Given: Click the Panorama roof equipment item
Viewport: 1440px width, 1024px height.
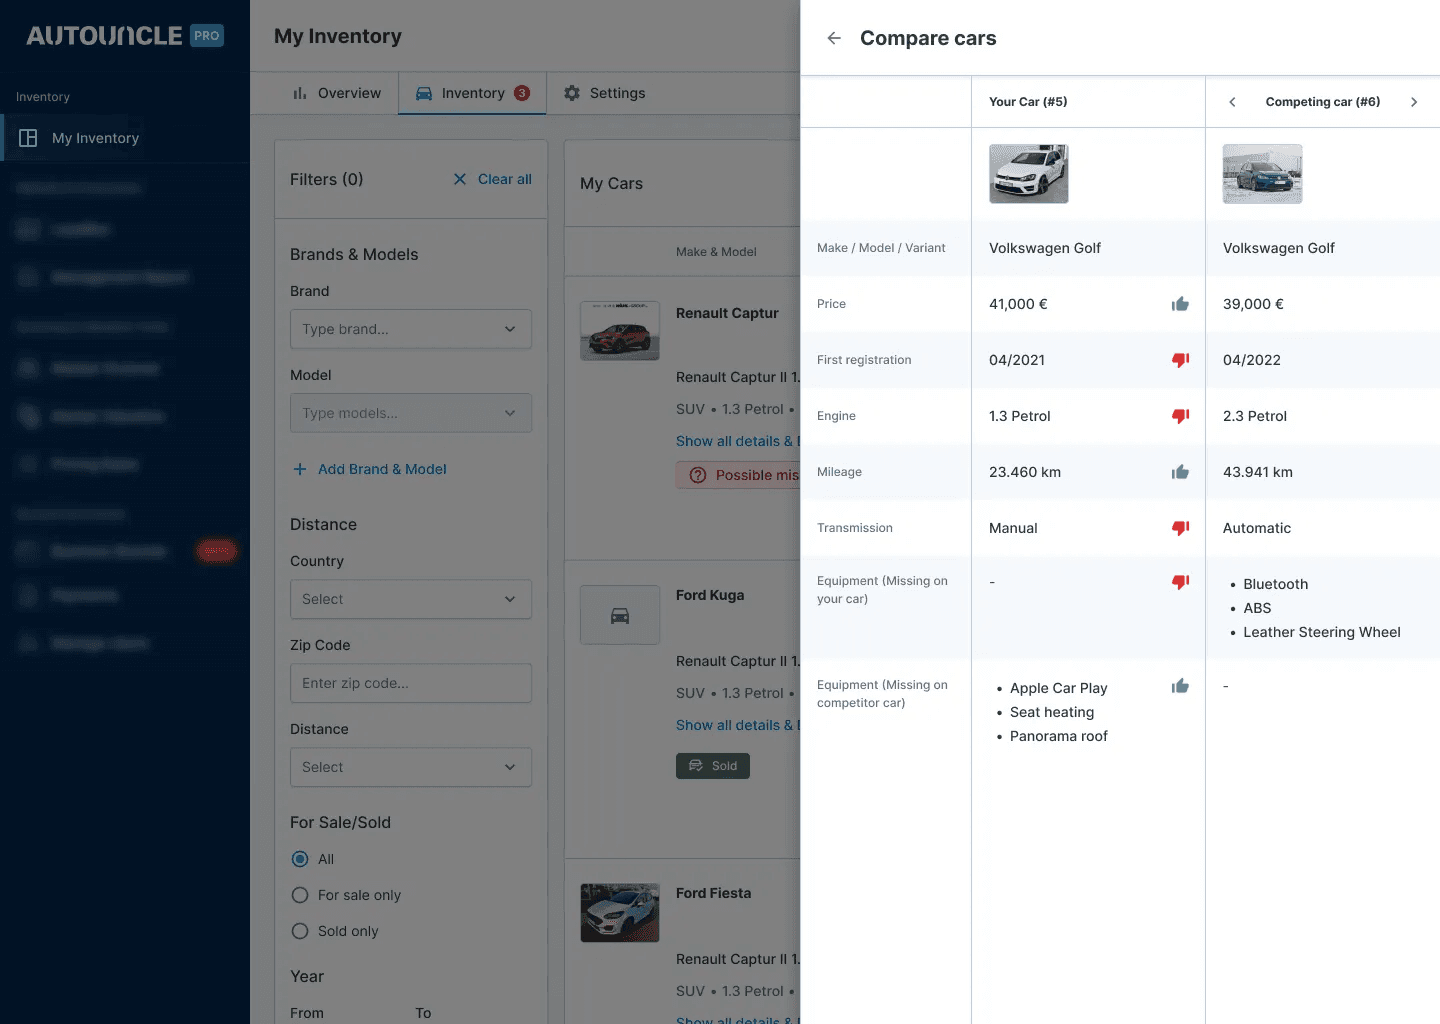Looking at the screenshot, I should (x=1059, y=736).
